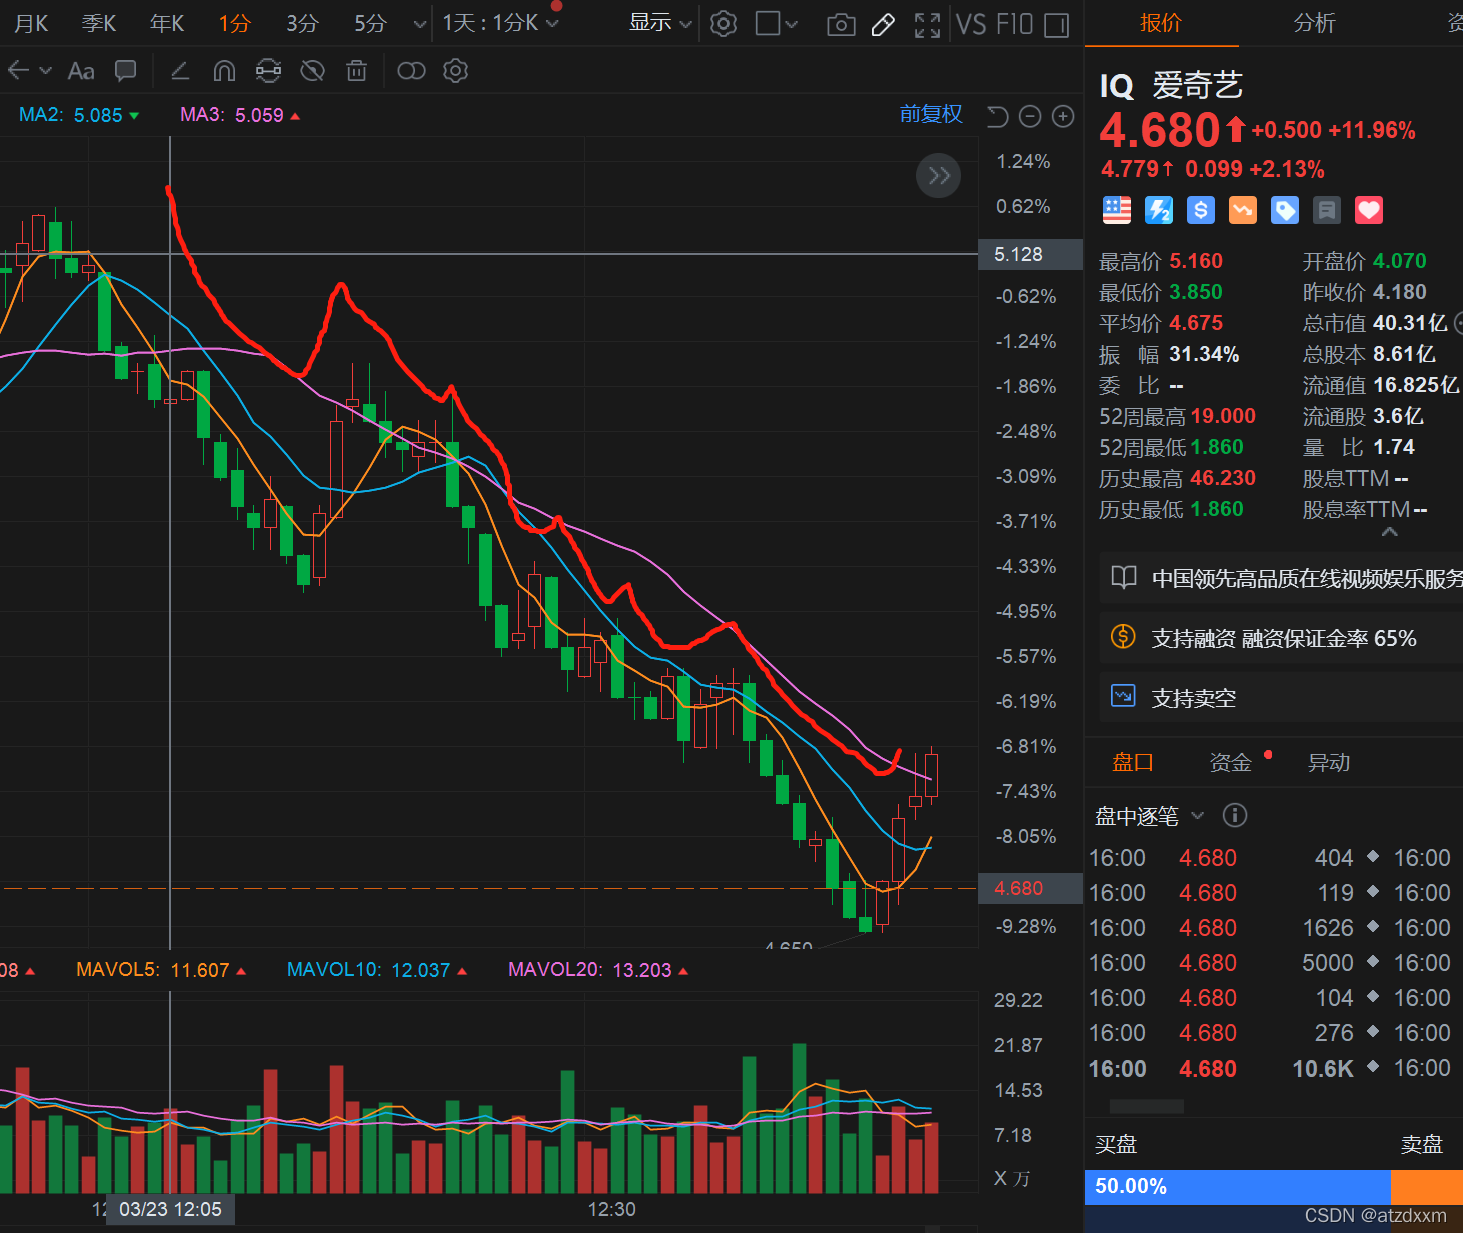
Task: Zoom in chart with plus circle
Action: 1063,117
